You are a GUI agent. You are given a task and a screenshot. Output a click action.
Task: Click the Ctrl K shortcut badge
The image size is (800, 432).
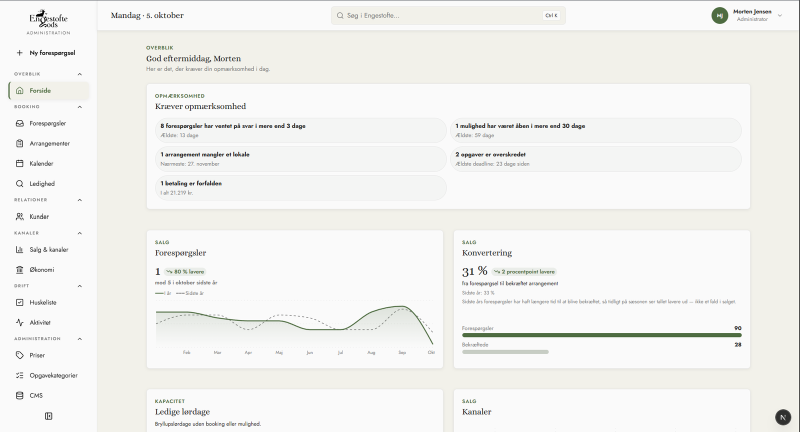coord(551,15)
